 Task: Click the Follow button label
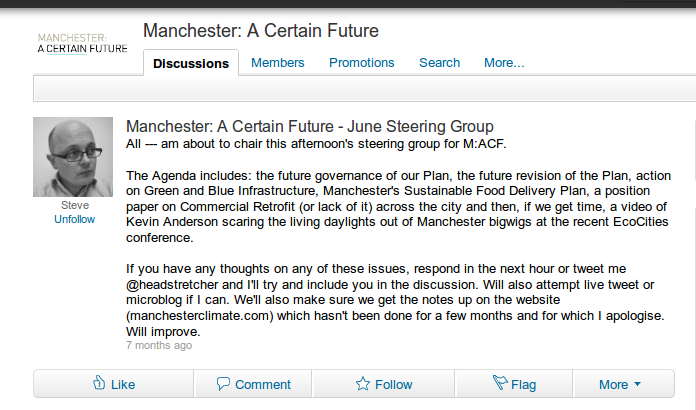(x=393, y=384)
